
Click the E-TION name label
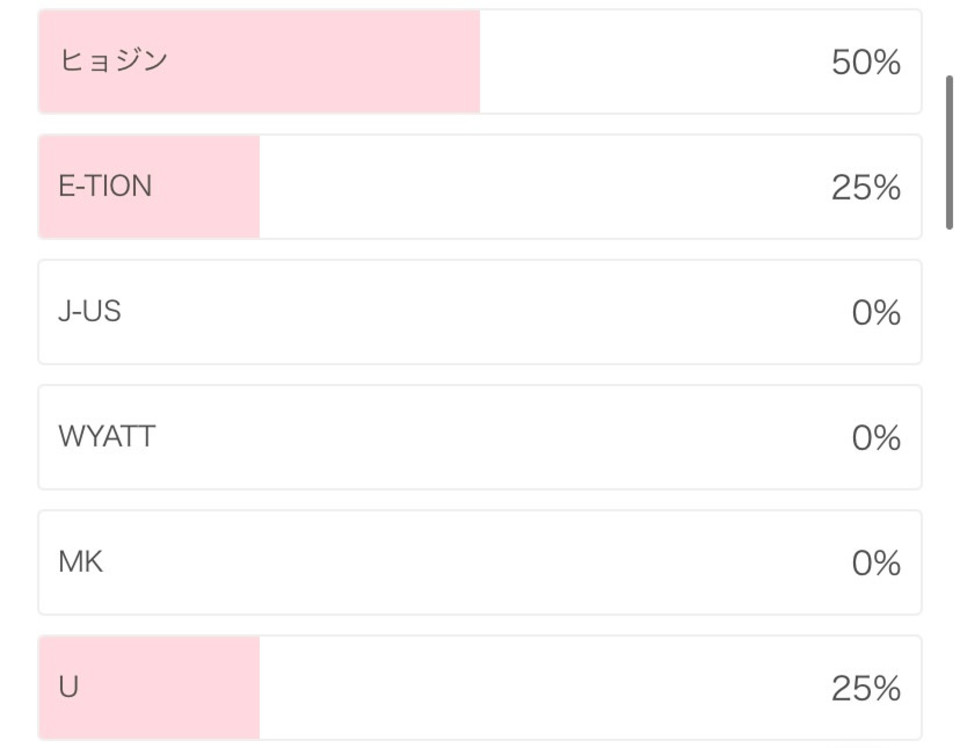tap(105, 186)
